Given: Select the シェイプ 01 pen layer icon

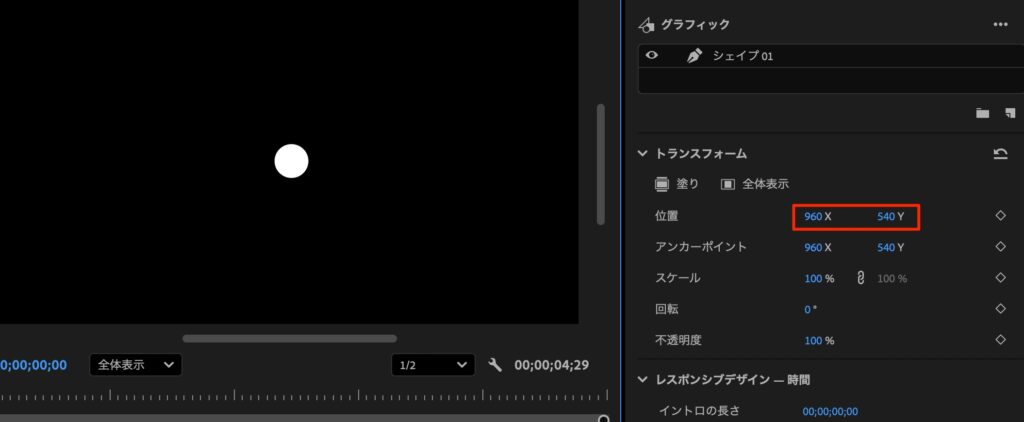Looking at the screenshot, I should tap(694, 57).
